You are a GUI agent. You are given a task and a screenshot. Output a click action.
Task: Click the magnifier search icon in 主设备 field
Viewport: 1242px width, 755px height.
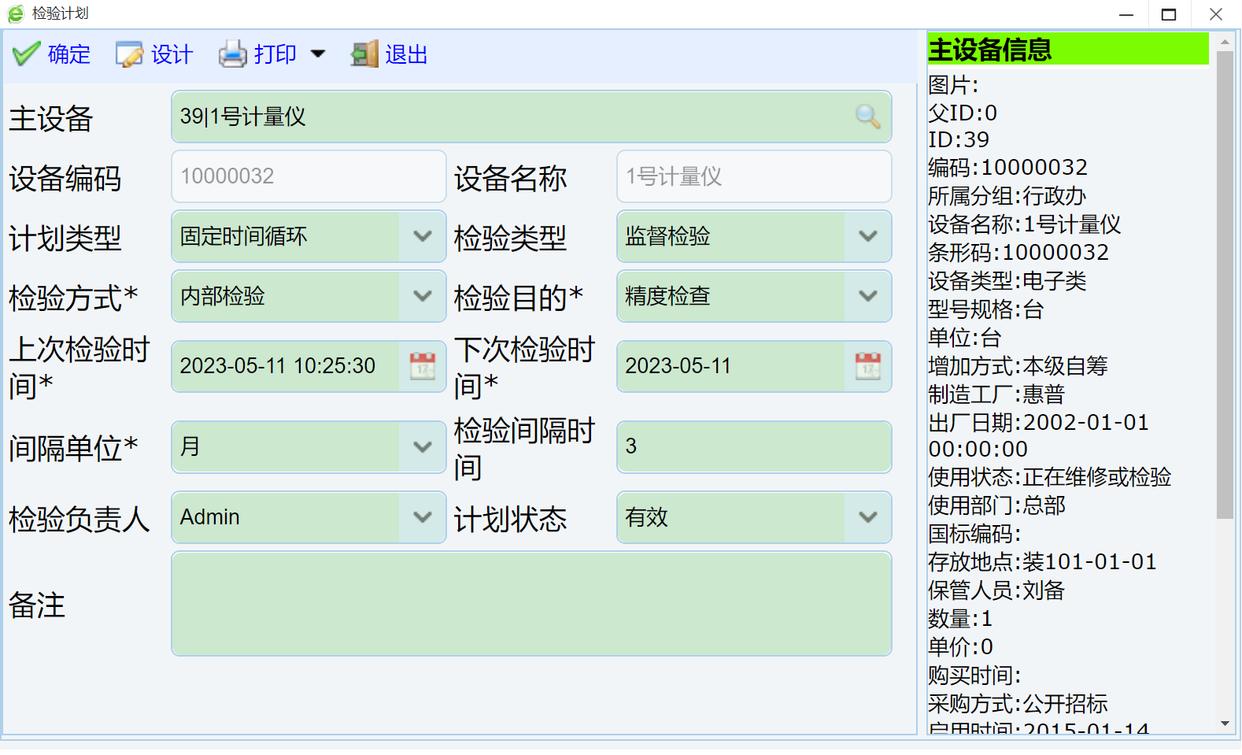(x=868, y=117)
